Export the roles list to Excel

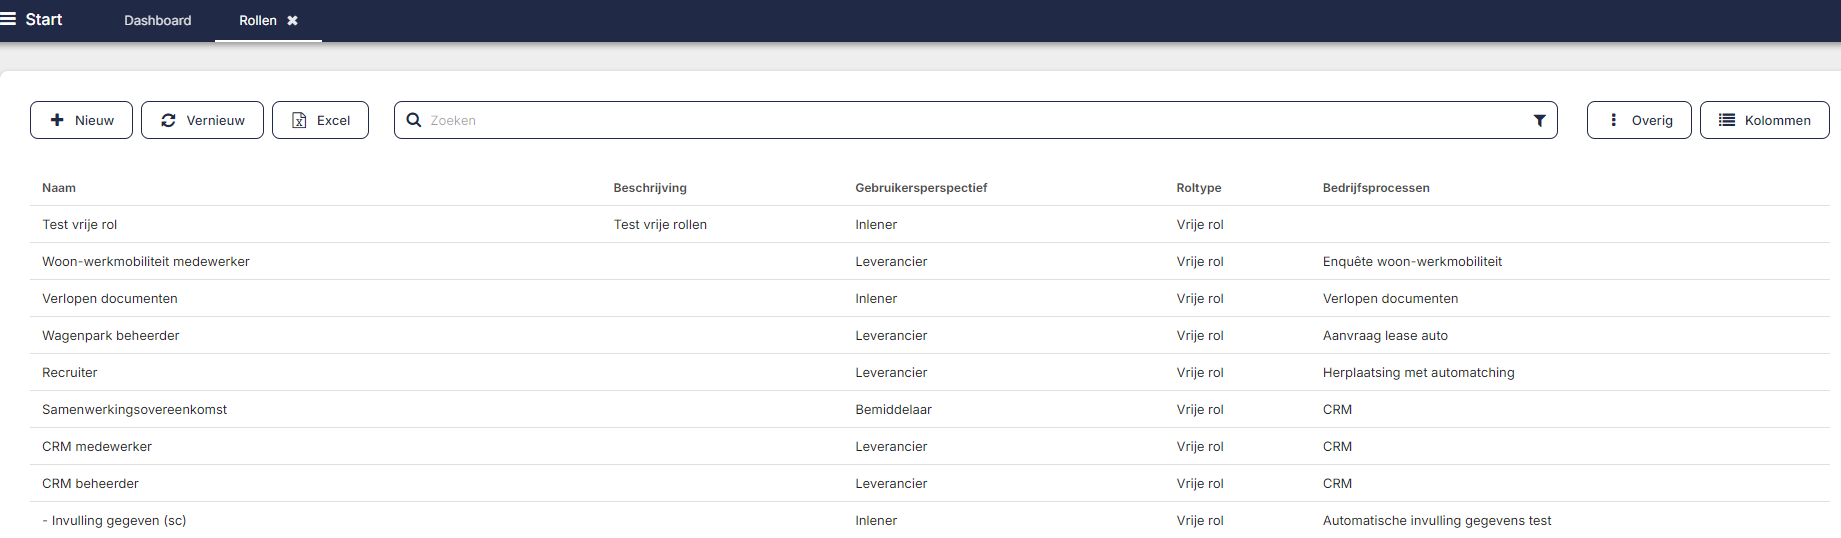tap(320, 120)
